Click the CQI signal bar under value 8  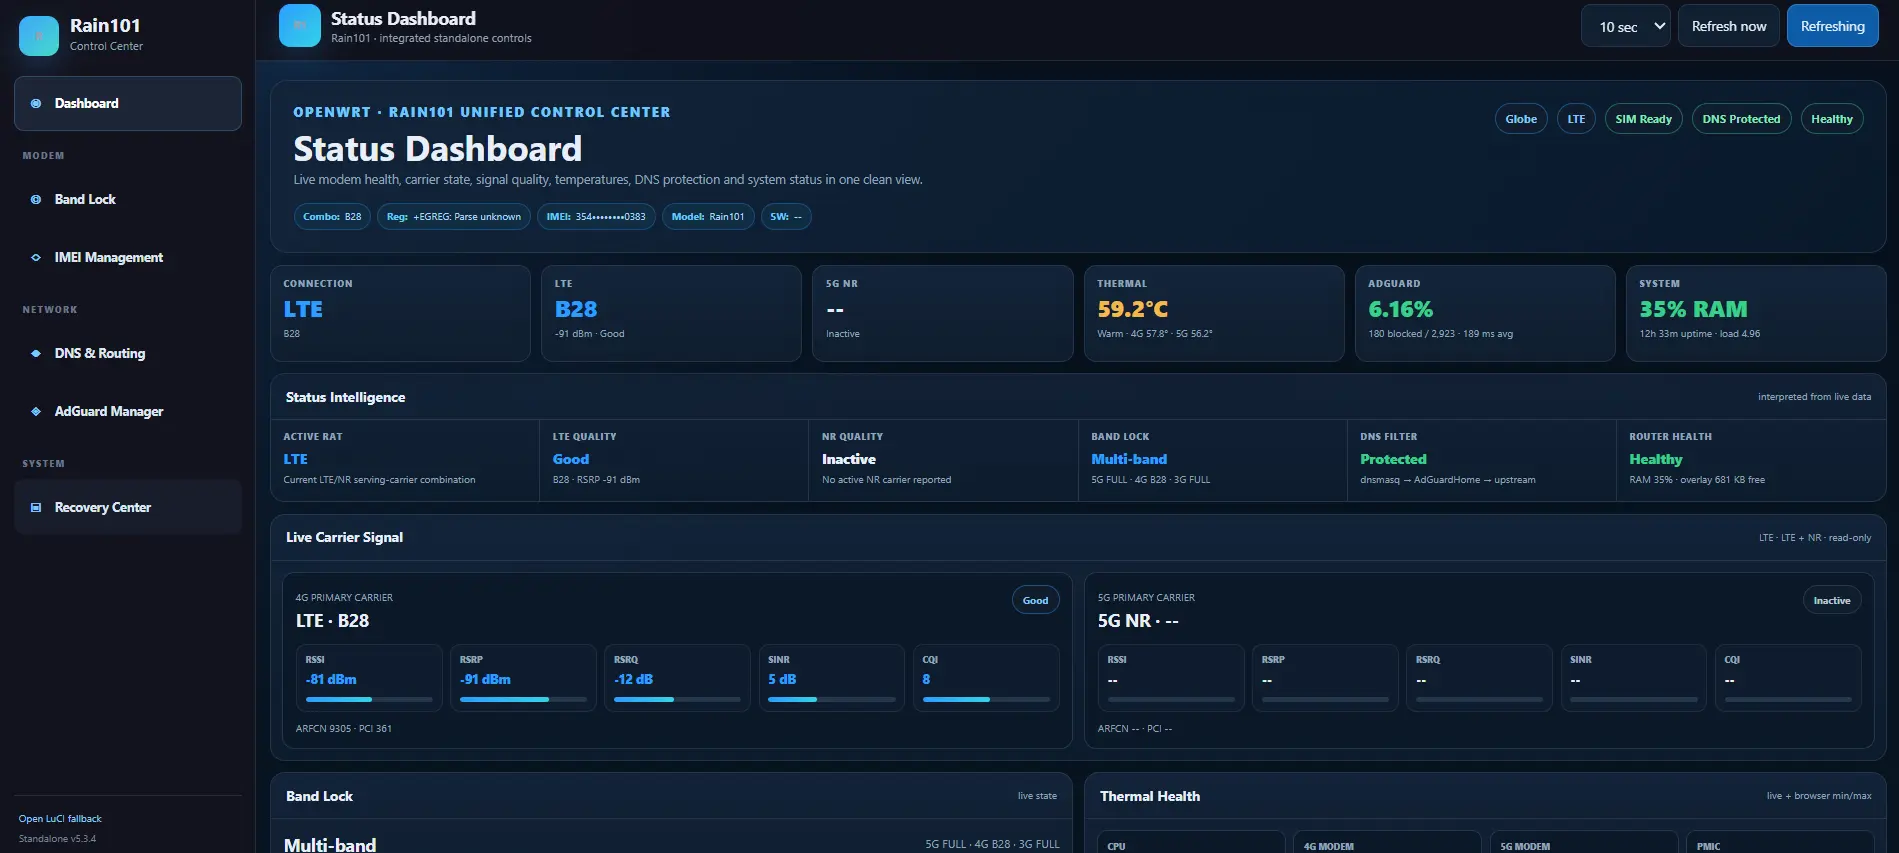986,699
